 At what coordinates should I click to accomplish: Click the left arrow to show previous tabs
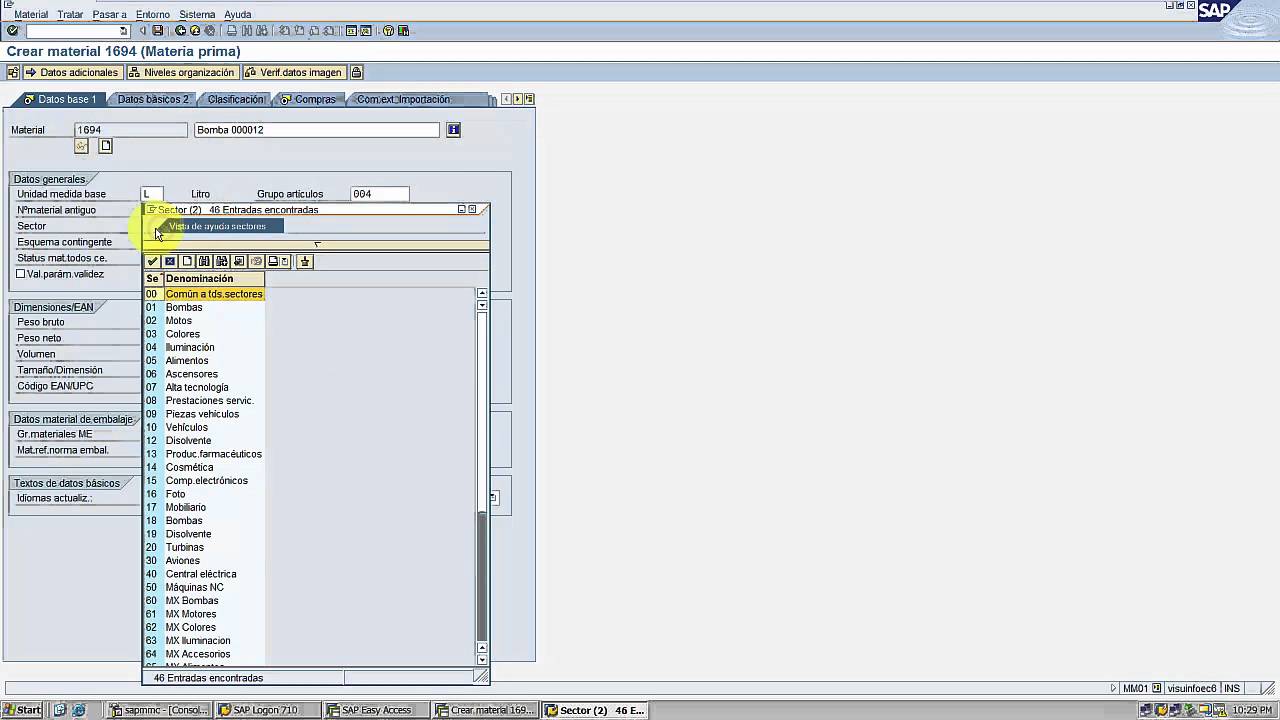click(507, 99)
